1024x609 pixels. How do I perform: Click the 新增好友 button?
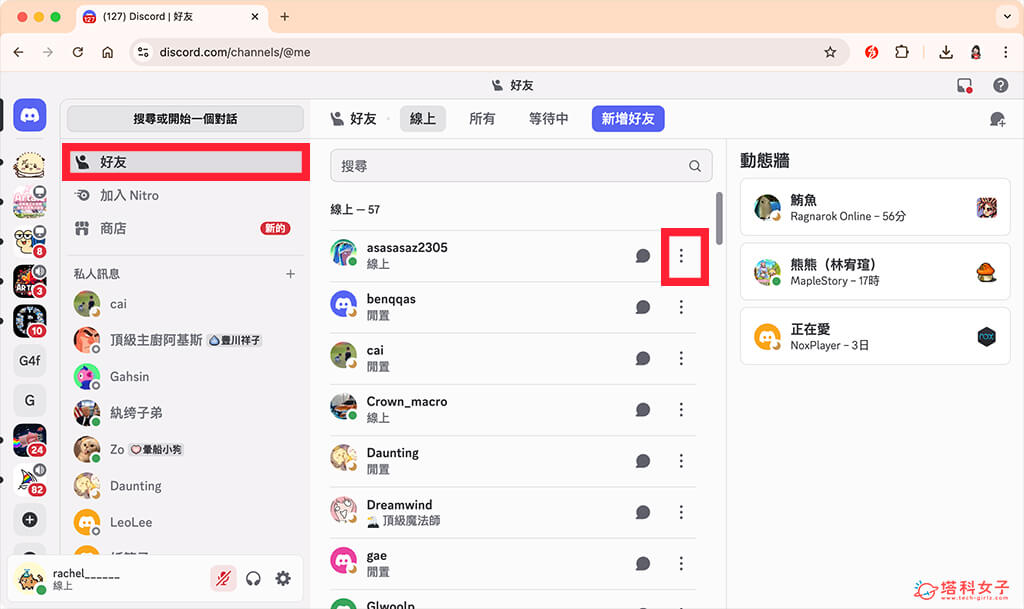click(x=628, y=119)
